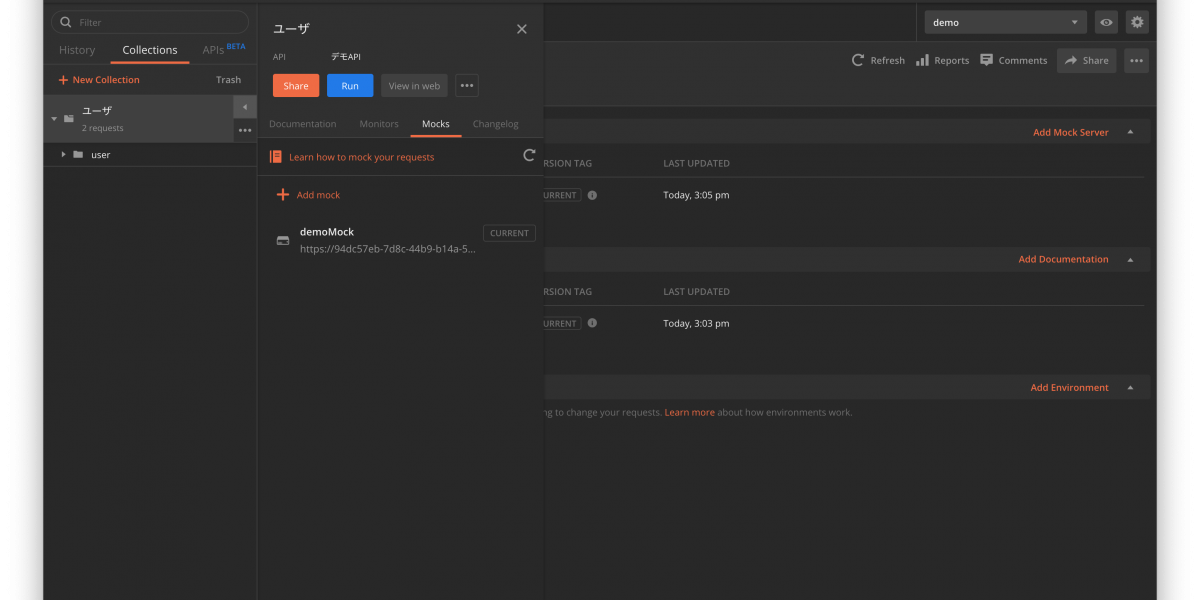Click the refresh mocks list icon

(x=529, y=155)
